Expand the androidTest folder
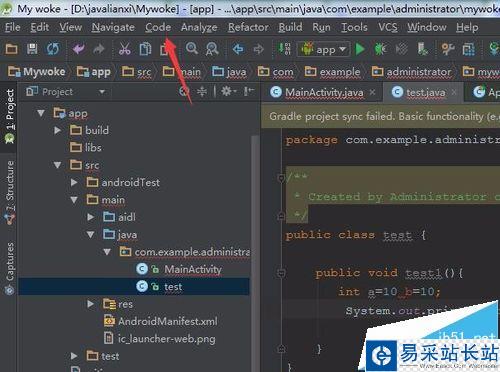 coord(74,182)
